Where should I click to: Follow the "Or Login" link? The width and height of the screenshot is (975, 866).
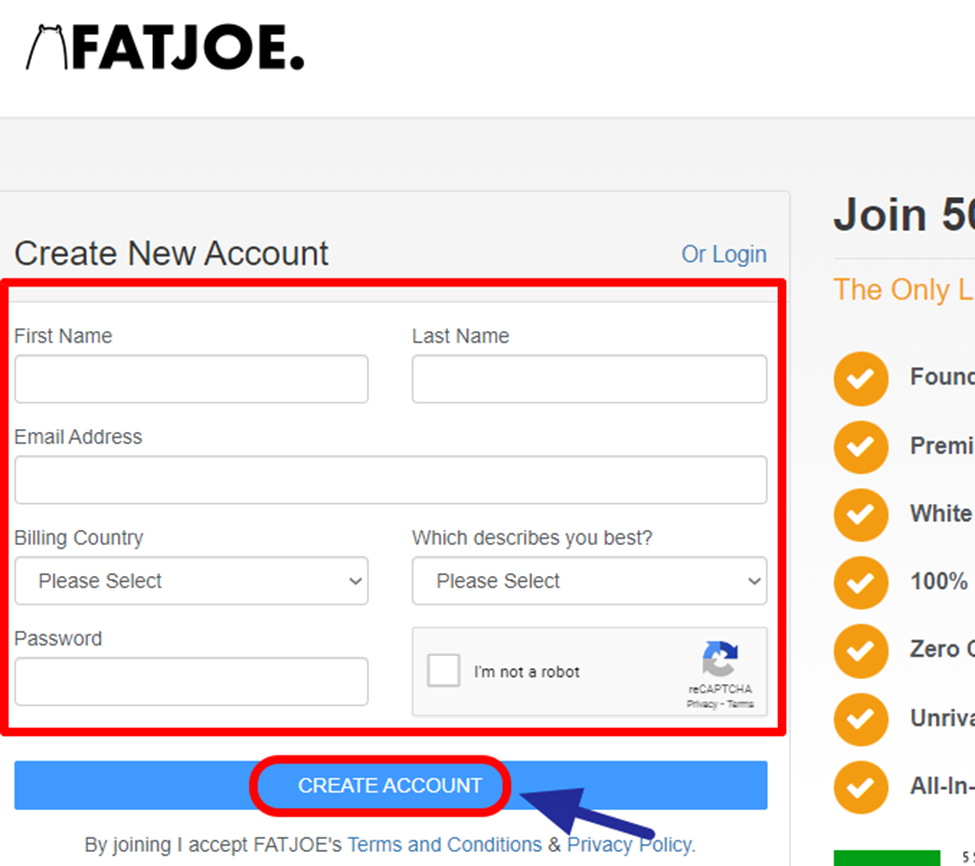point(724,254)
